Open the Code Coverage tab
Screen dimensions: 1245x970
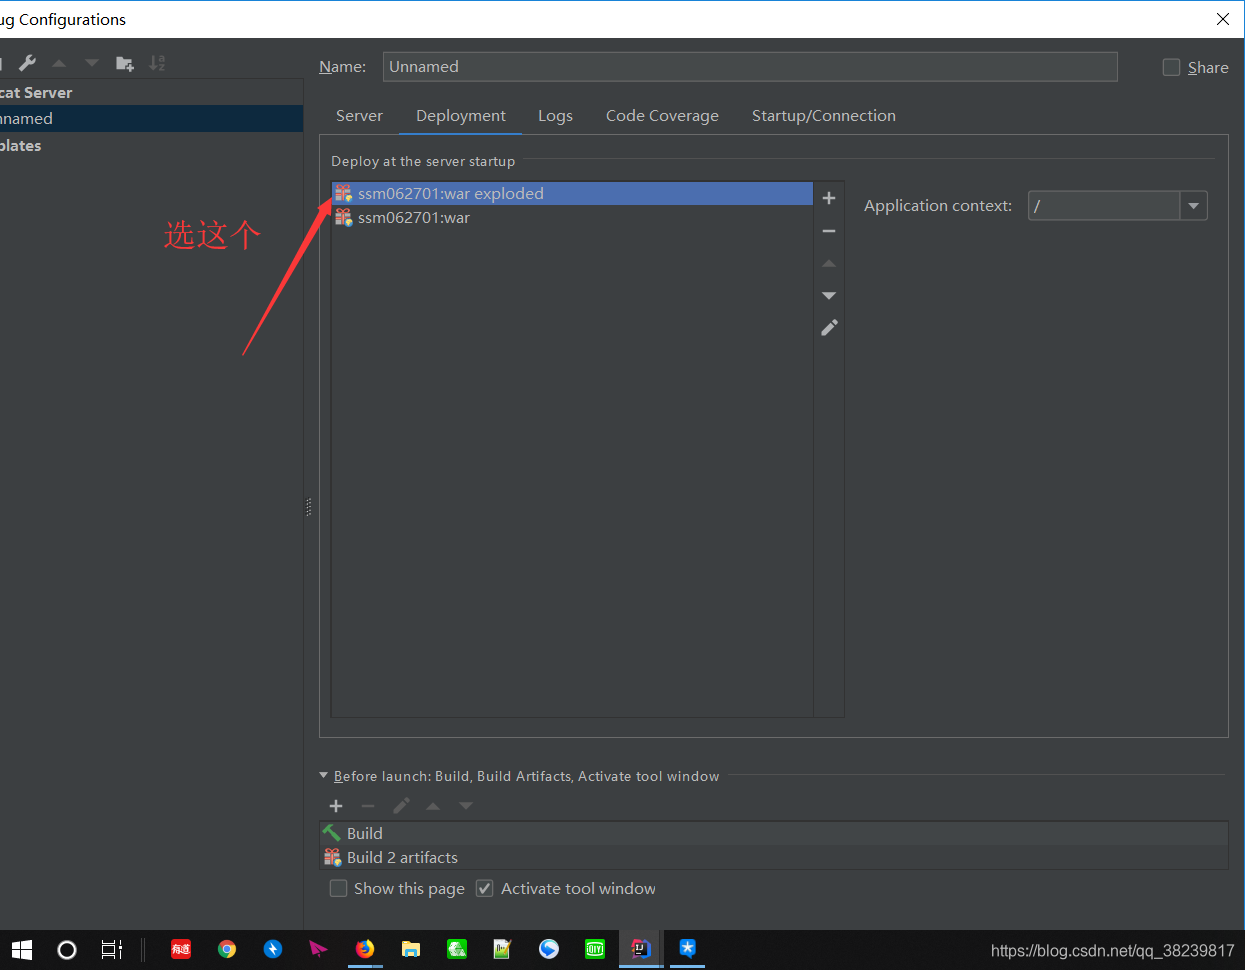(662, 116)
